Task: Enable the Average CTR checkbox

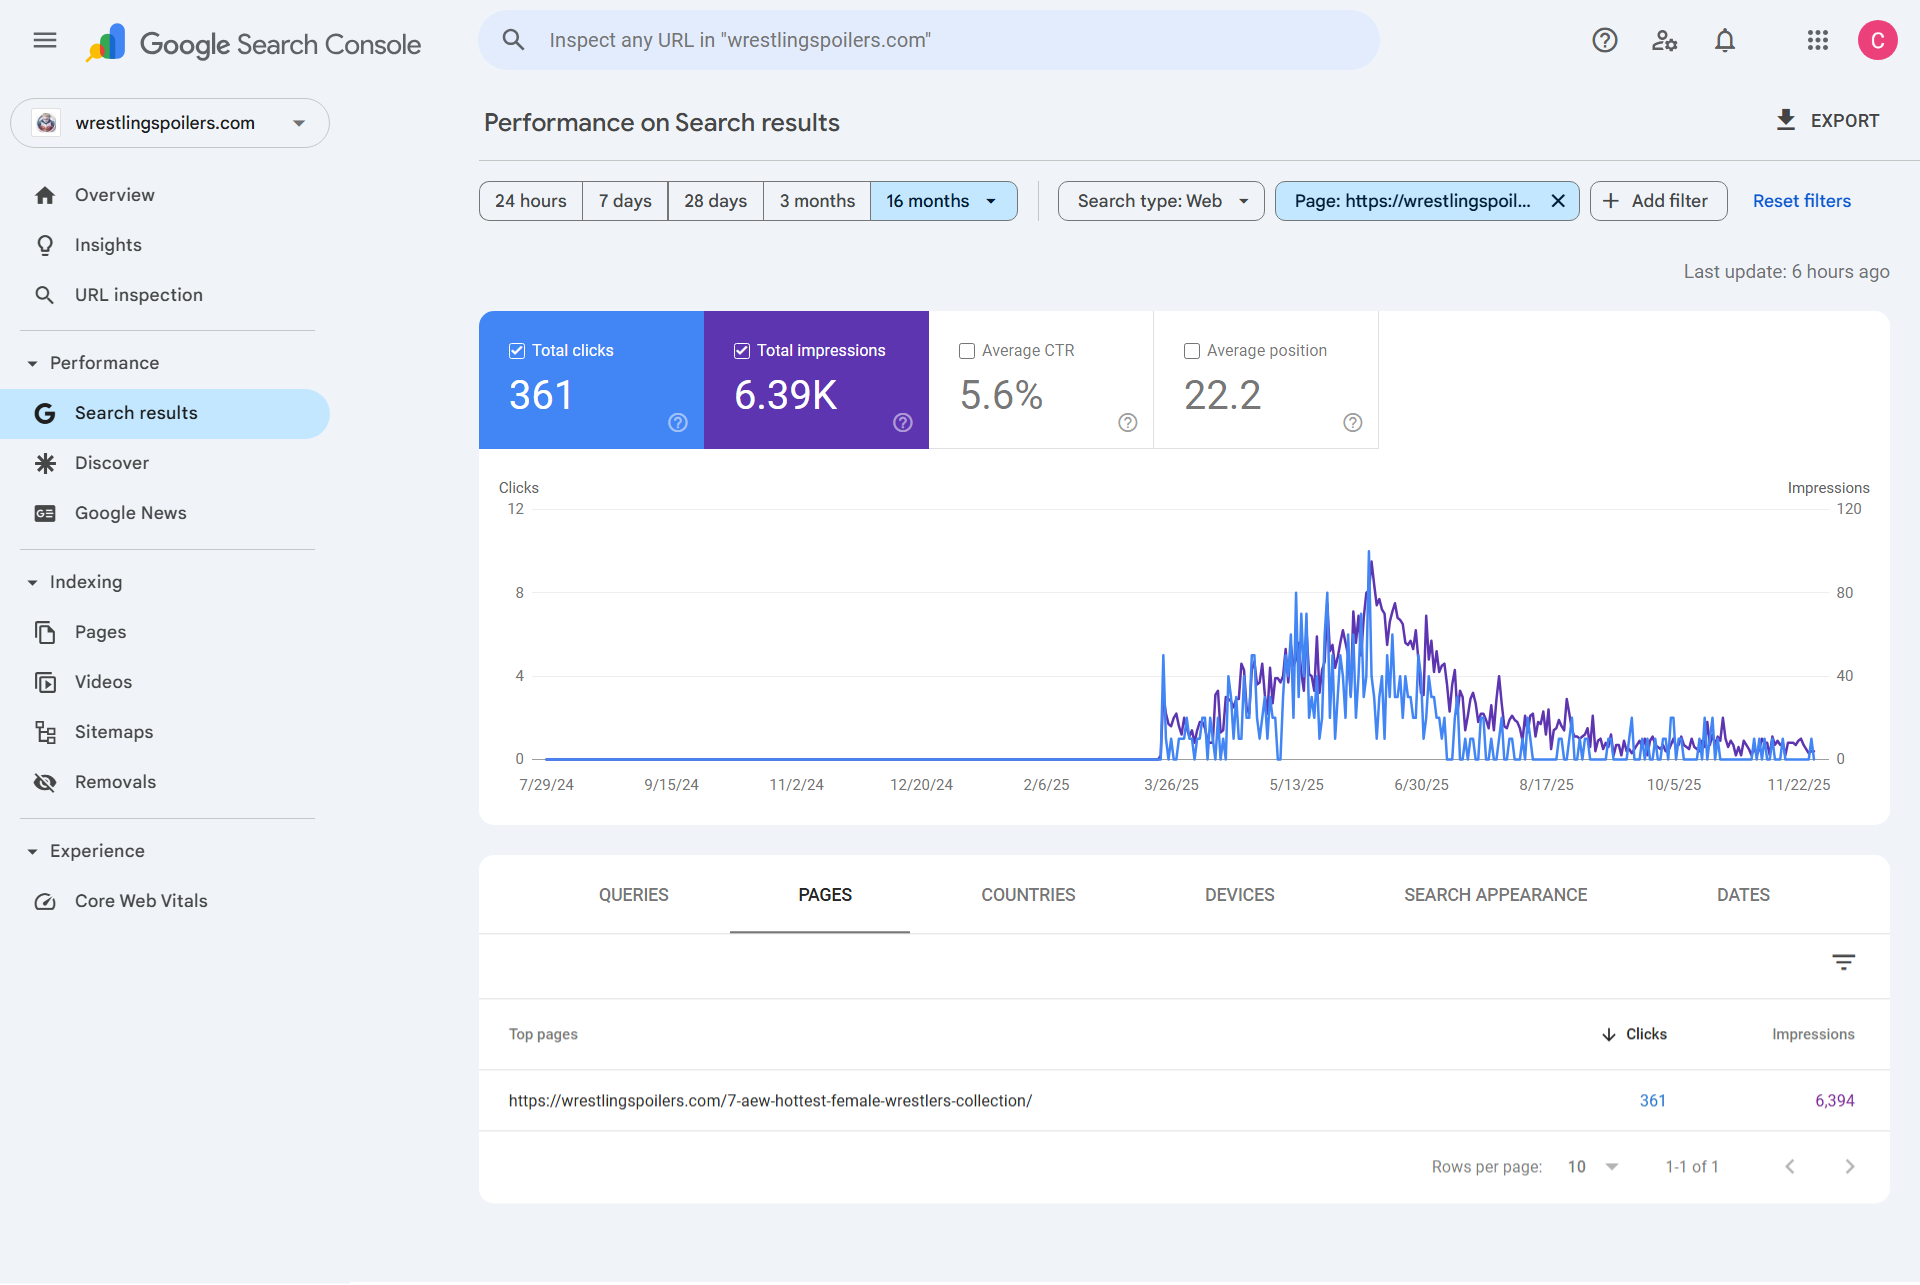Action: pyautogui.click(x=967, y=351)
